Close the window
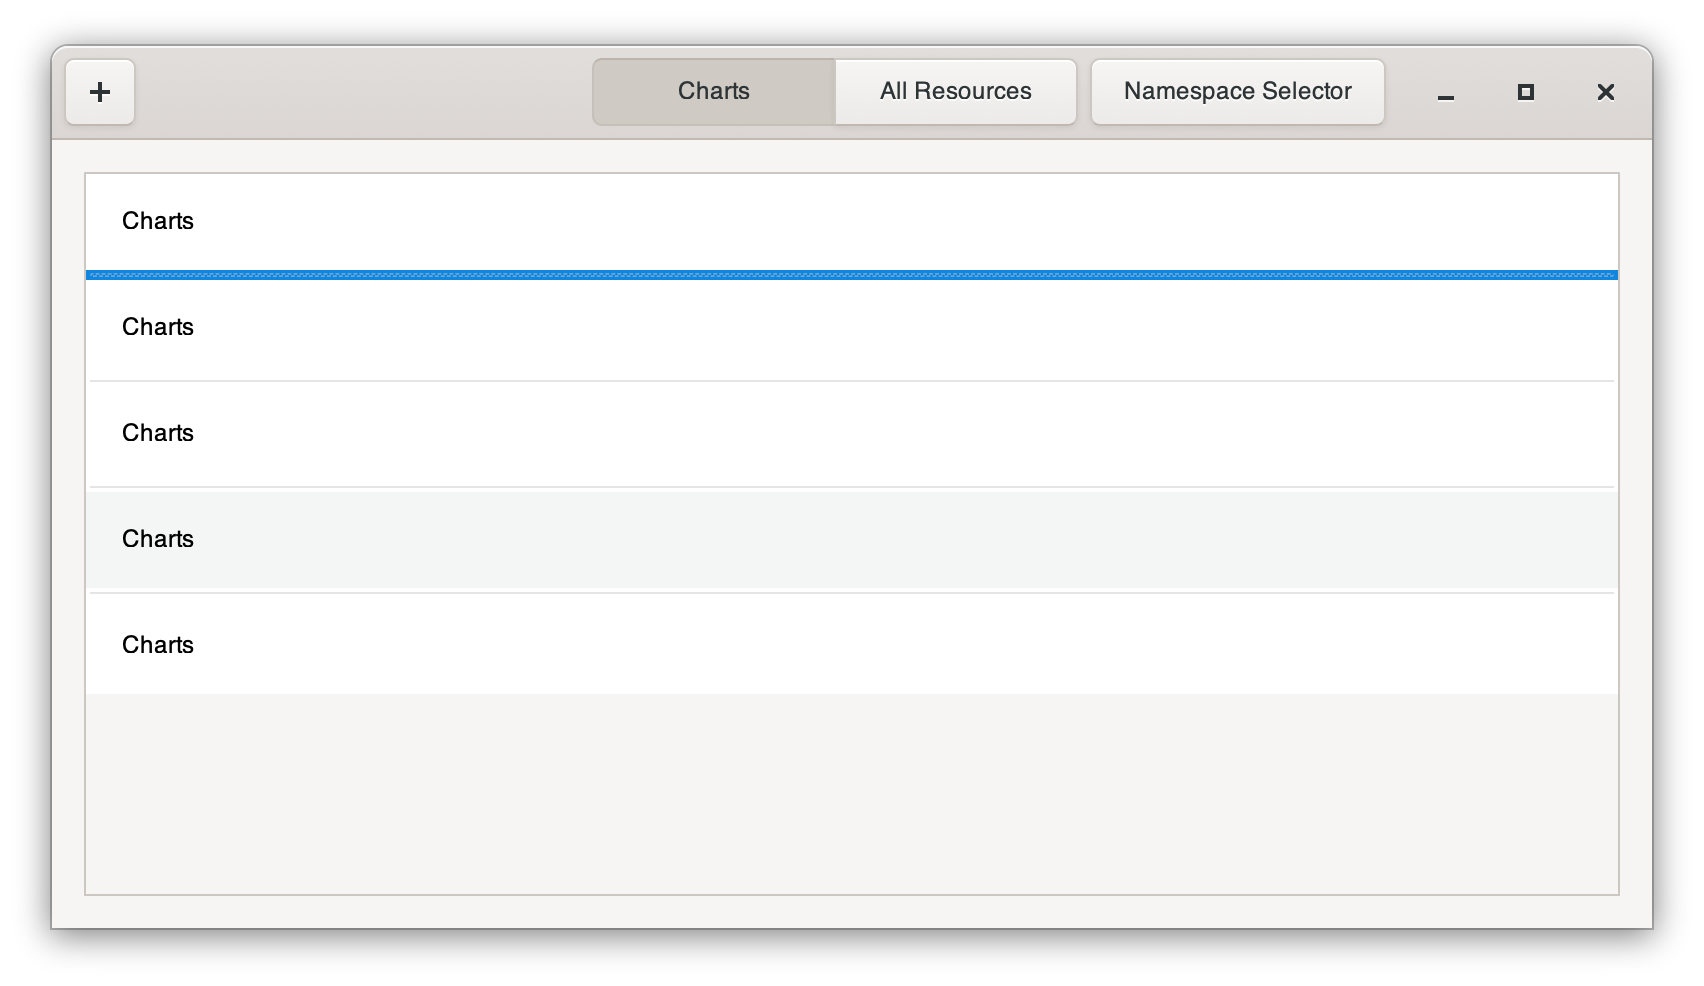1704x986 pixels. (1606, 92)
